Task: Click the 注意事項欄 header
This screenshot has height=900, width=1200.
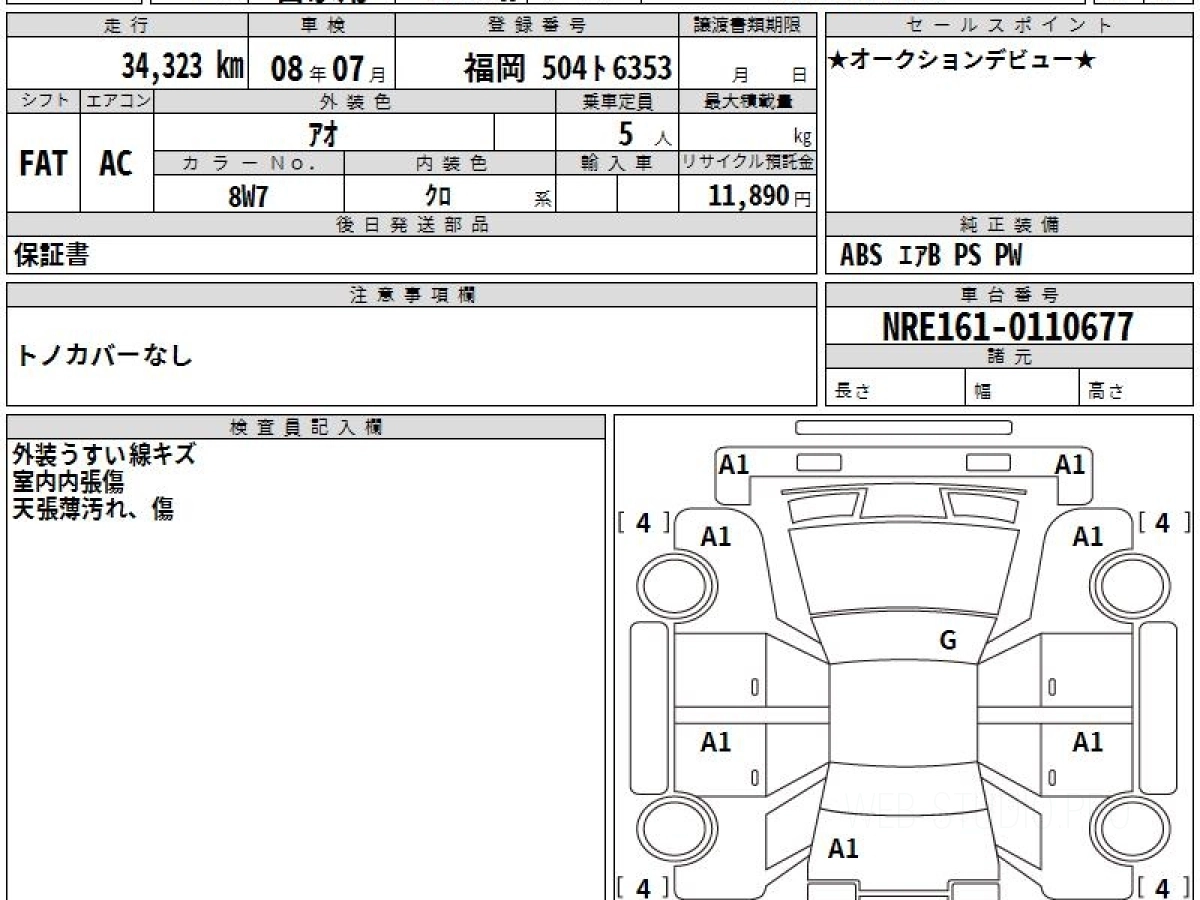Action: (x=412, y=295)
